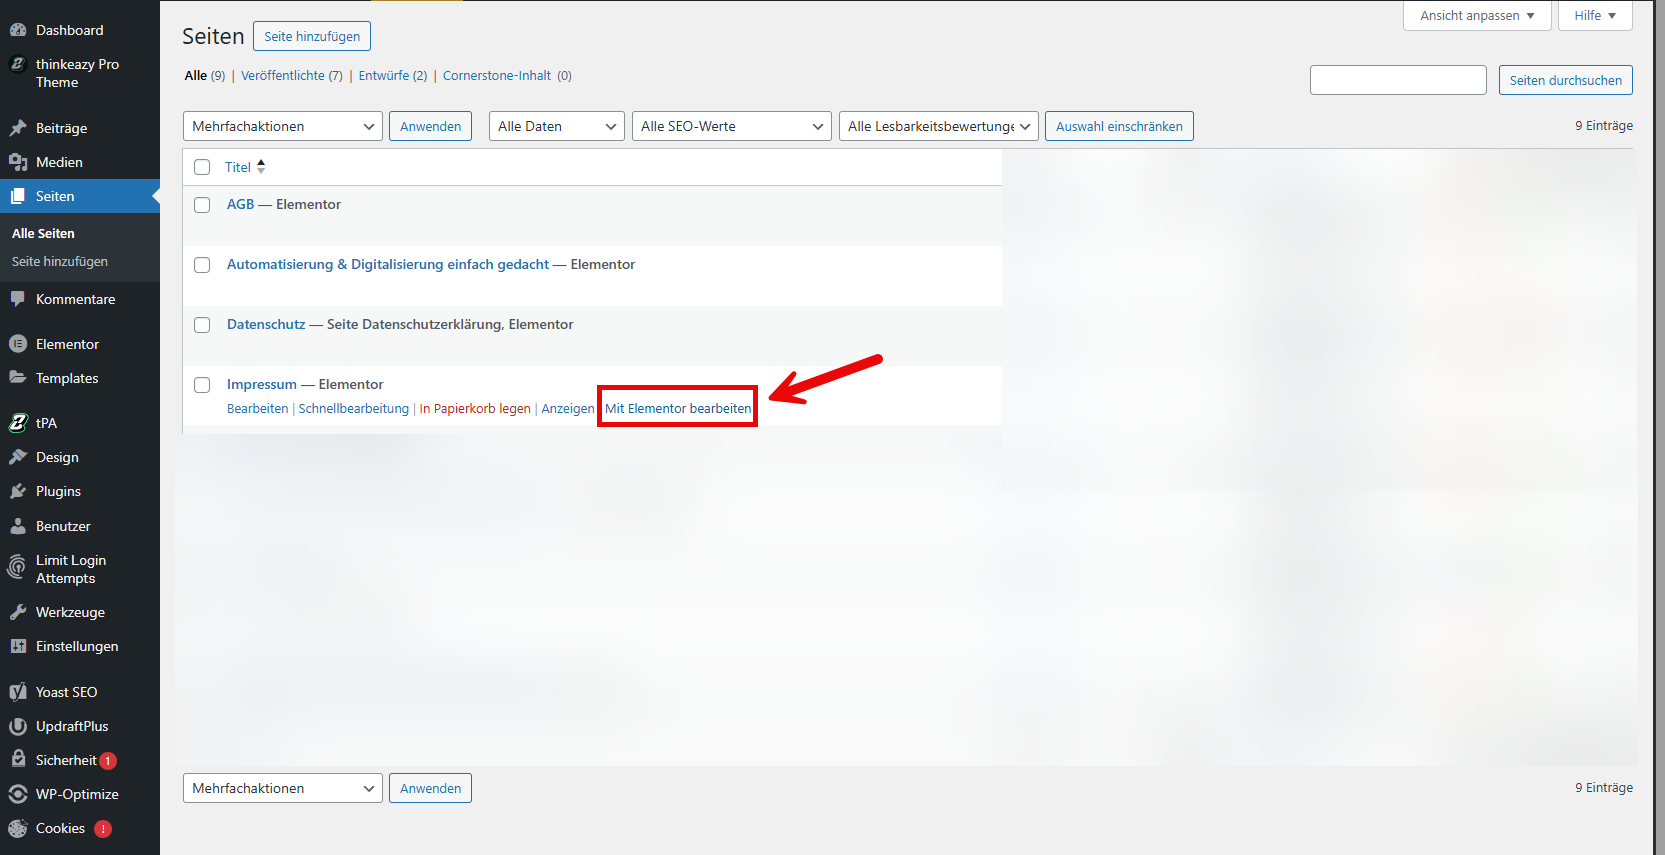Click the Benutzer user icon
This screenshot has height=855, width=1665.
[18, 526]
